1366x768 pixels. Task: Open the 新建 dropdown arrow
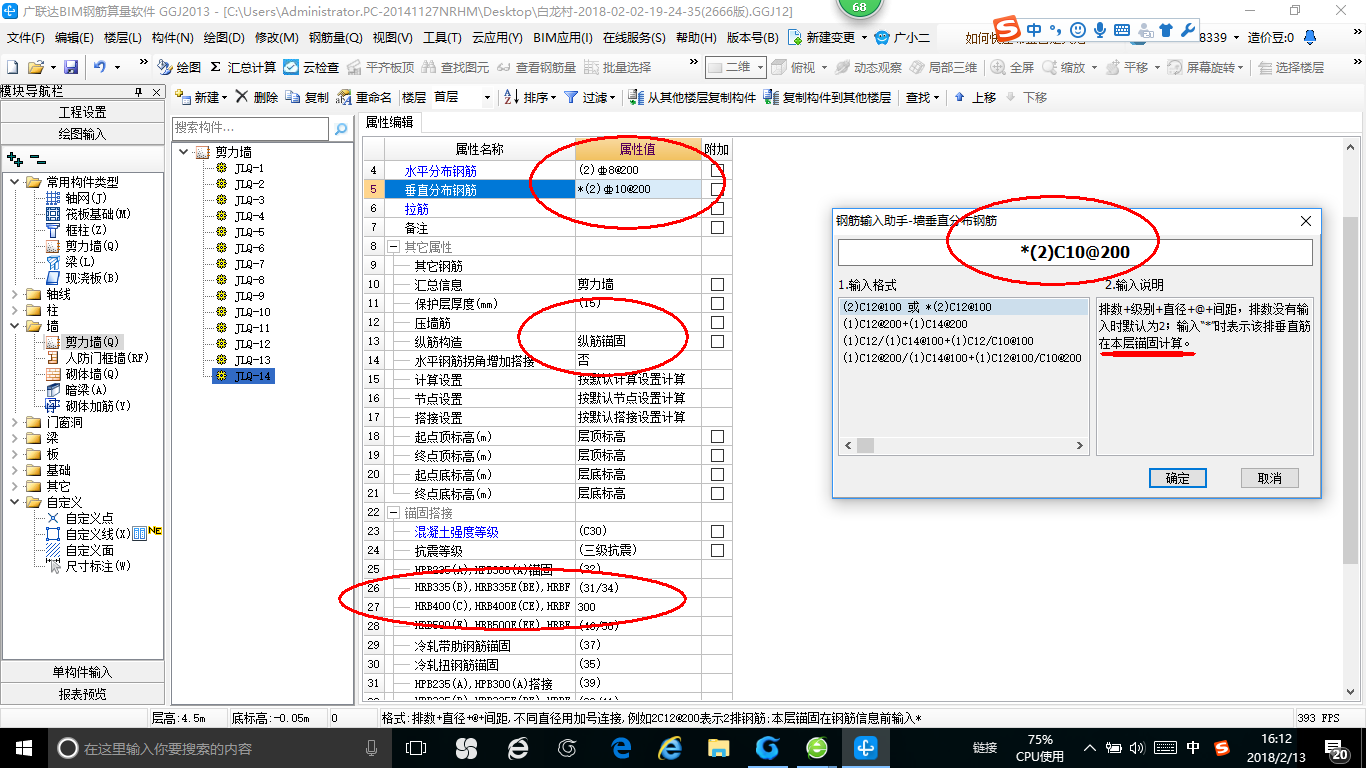(224, 98)
